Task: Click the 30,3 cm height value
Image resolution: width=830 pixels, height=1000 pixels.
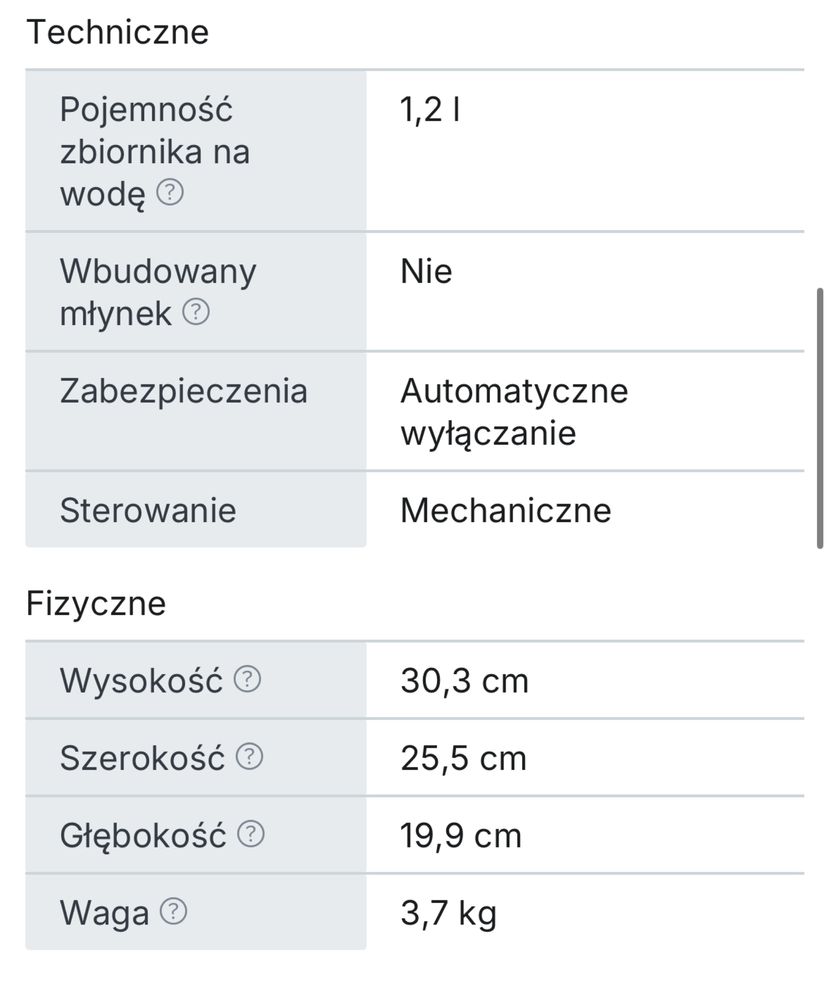Action: [464, 680]
